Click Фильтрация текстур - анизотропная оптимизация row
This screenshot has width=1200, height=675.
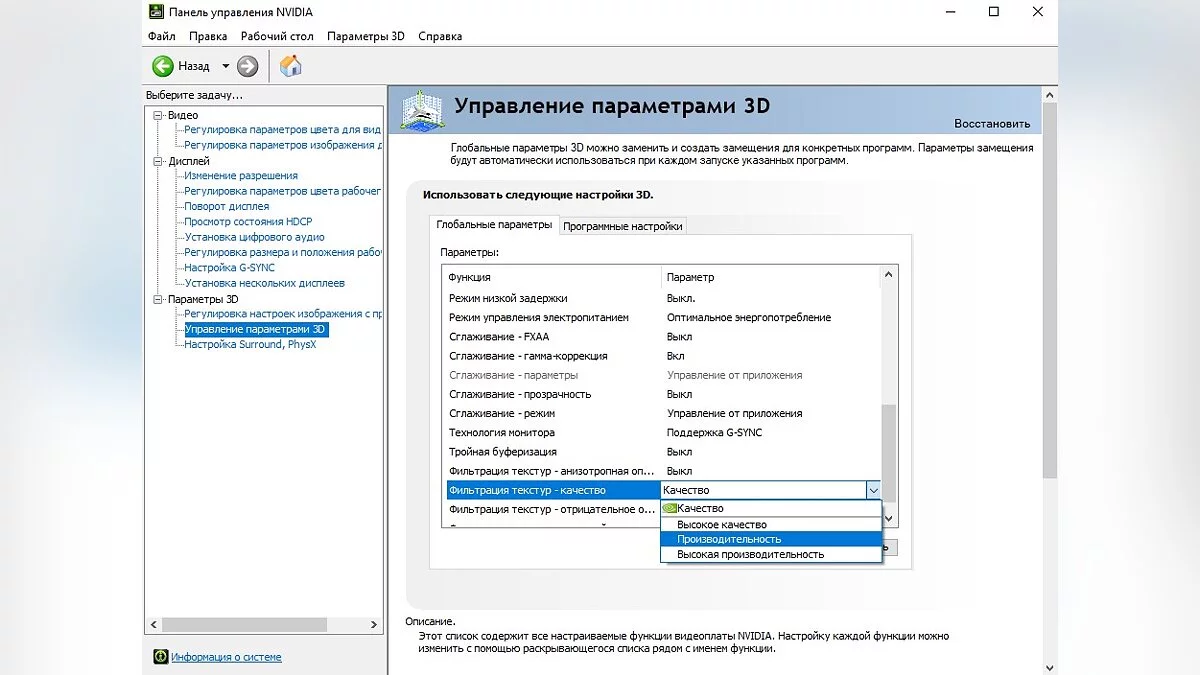tap(661, 471)
